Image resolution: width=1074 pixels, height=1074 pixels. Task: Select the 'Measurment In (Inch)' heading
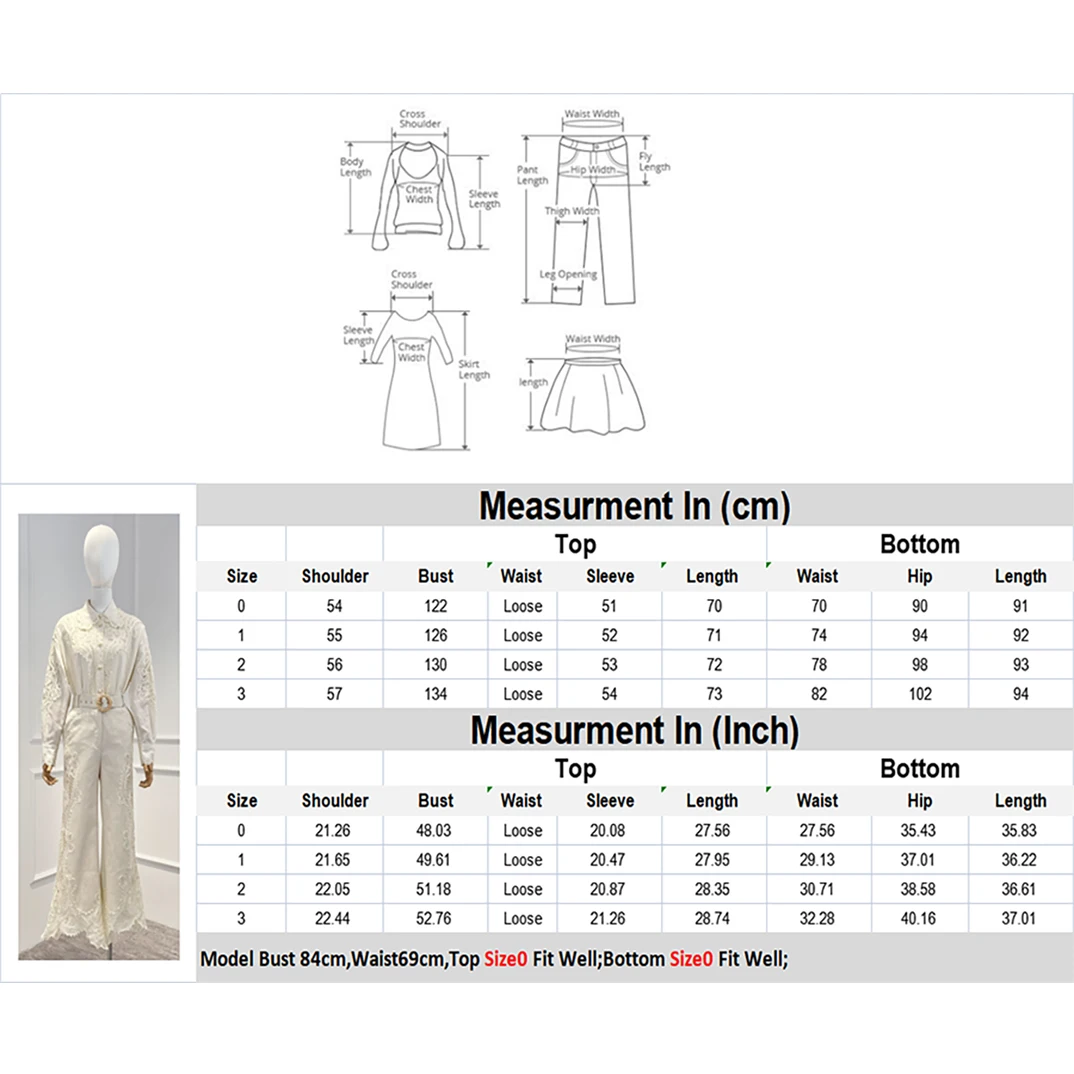[x=634, y=730]
